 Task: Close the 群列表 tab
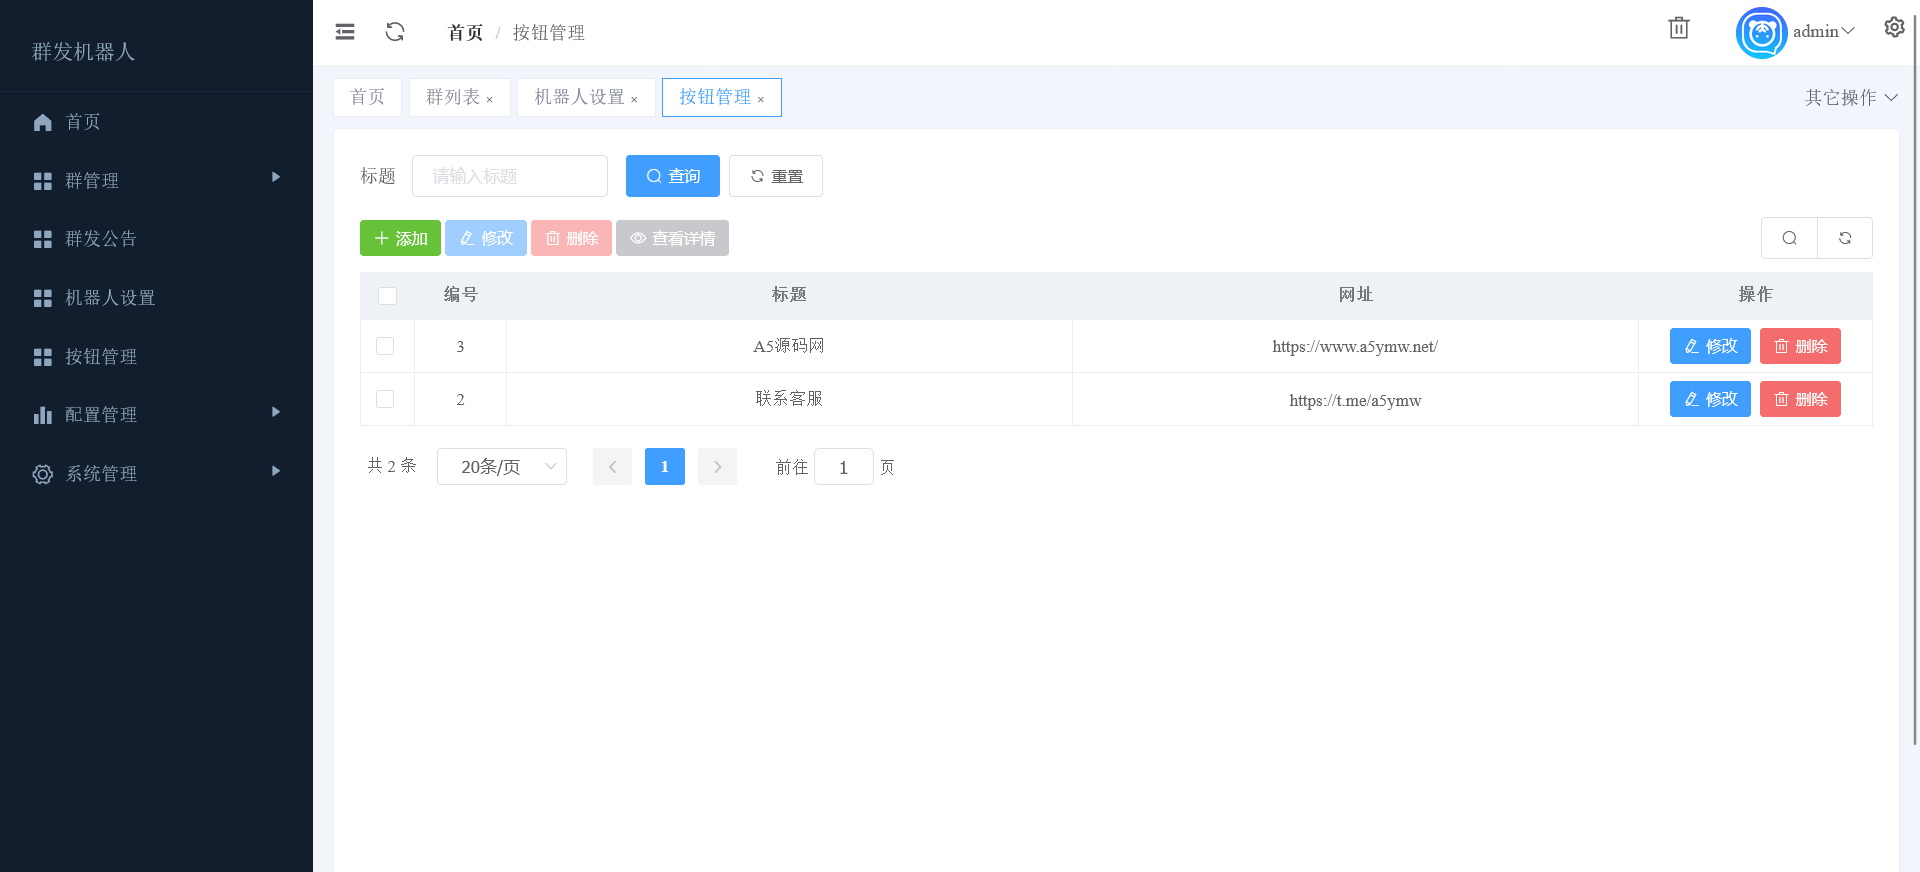(490, 99)
